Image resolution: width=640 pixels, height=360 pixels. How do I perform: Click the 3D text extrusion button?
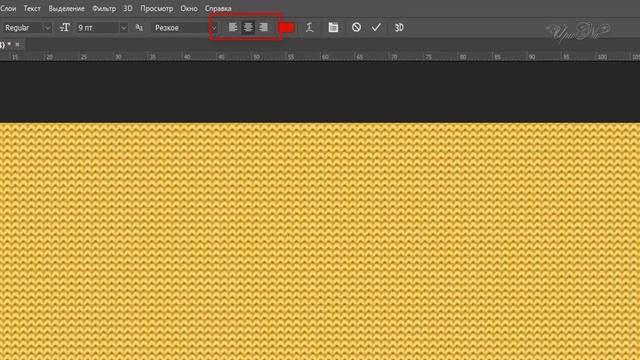coord(399,28)
